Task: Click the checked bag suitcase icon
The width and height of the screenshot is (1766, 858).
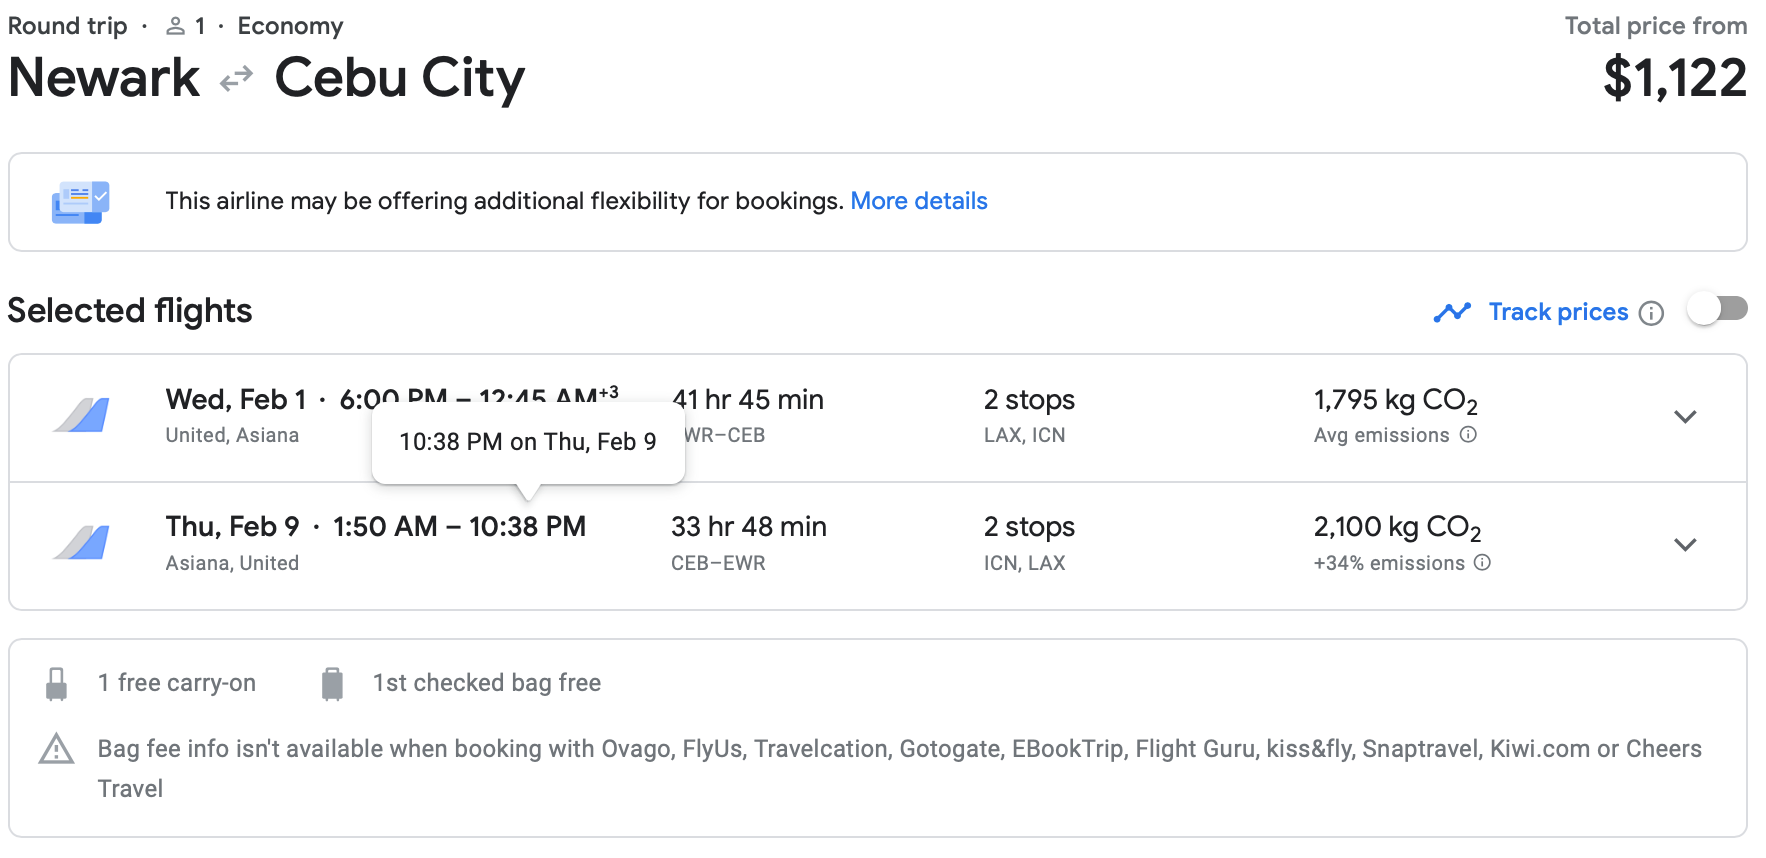Action: pyautogui.click(x=332, y=684)
